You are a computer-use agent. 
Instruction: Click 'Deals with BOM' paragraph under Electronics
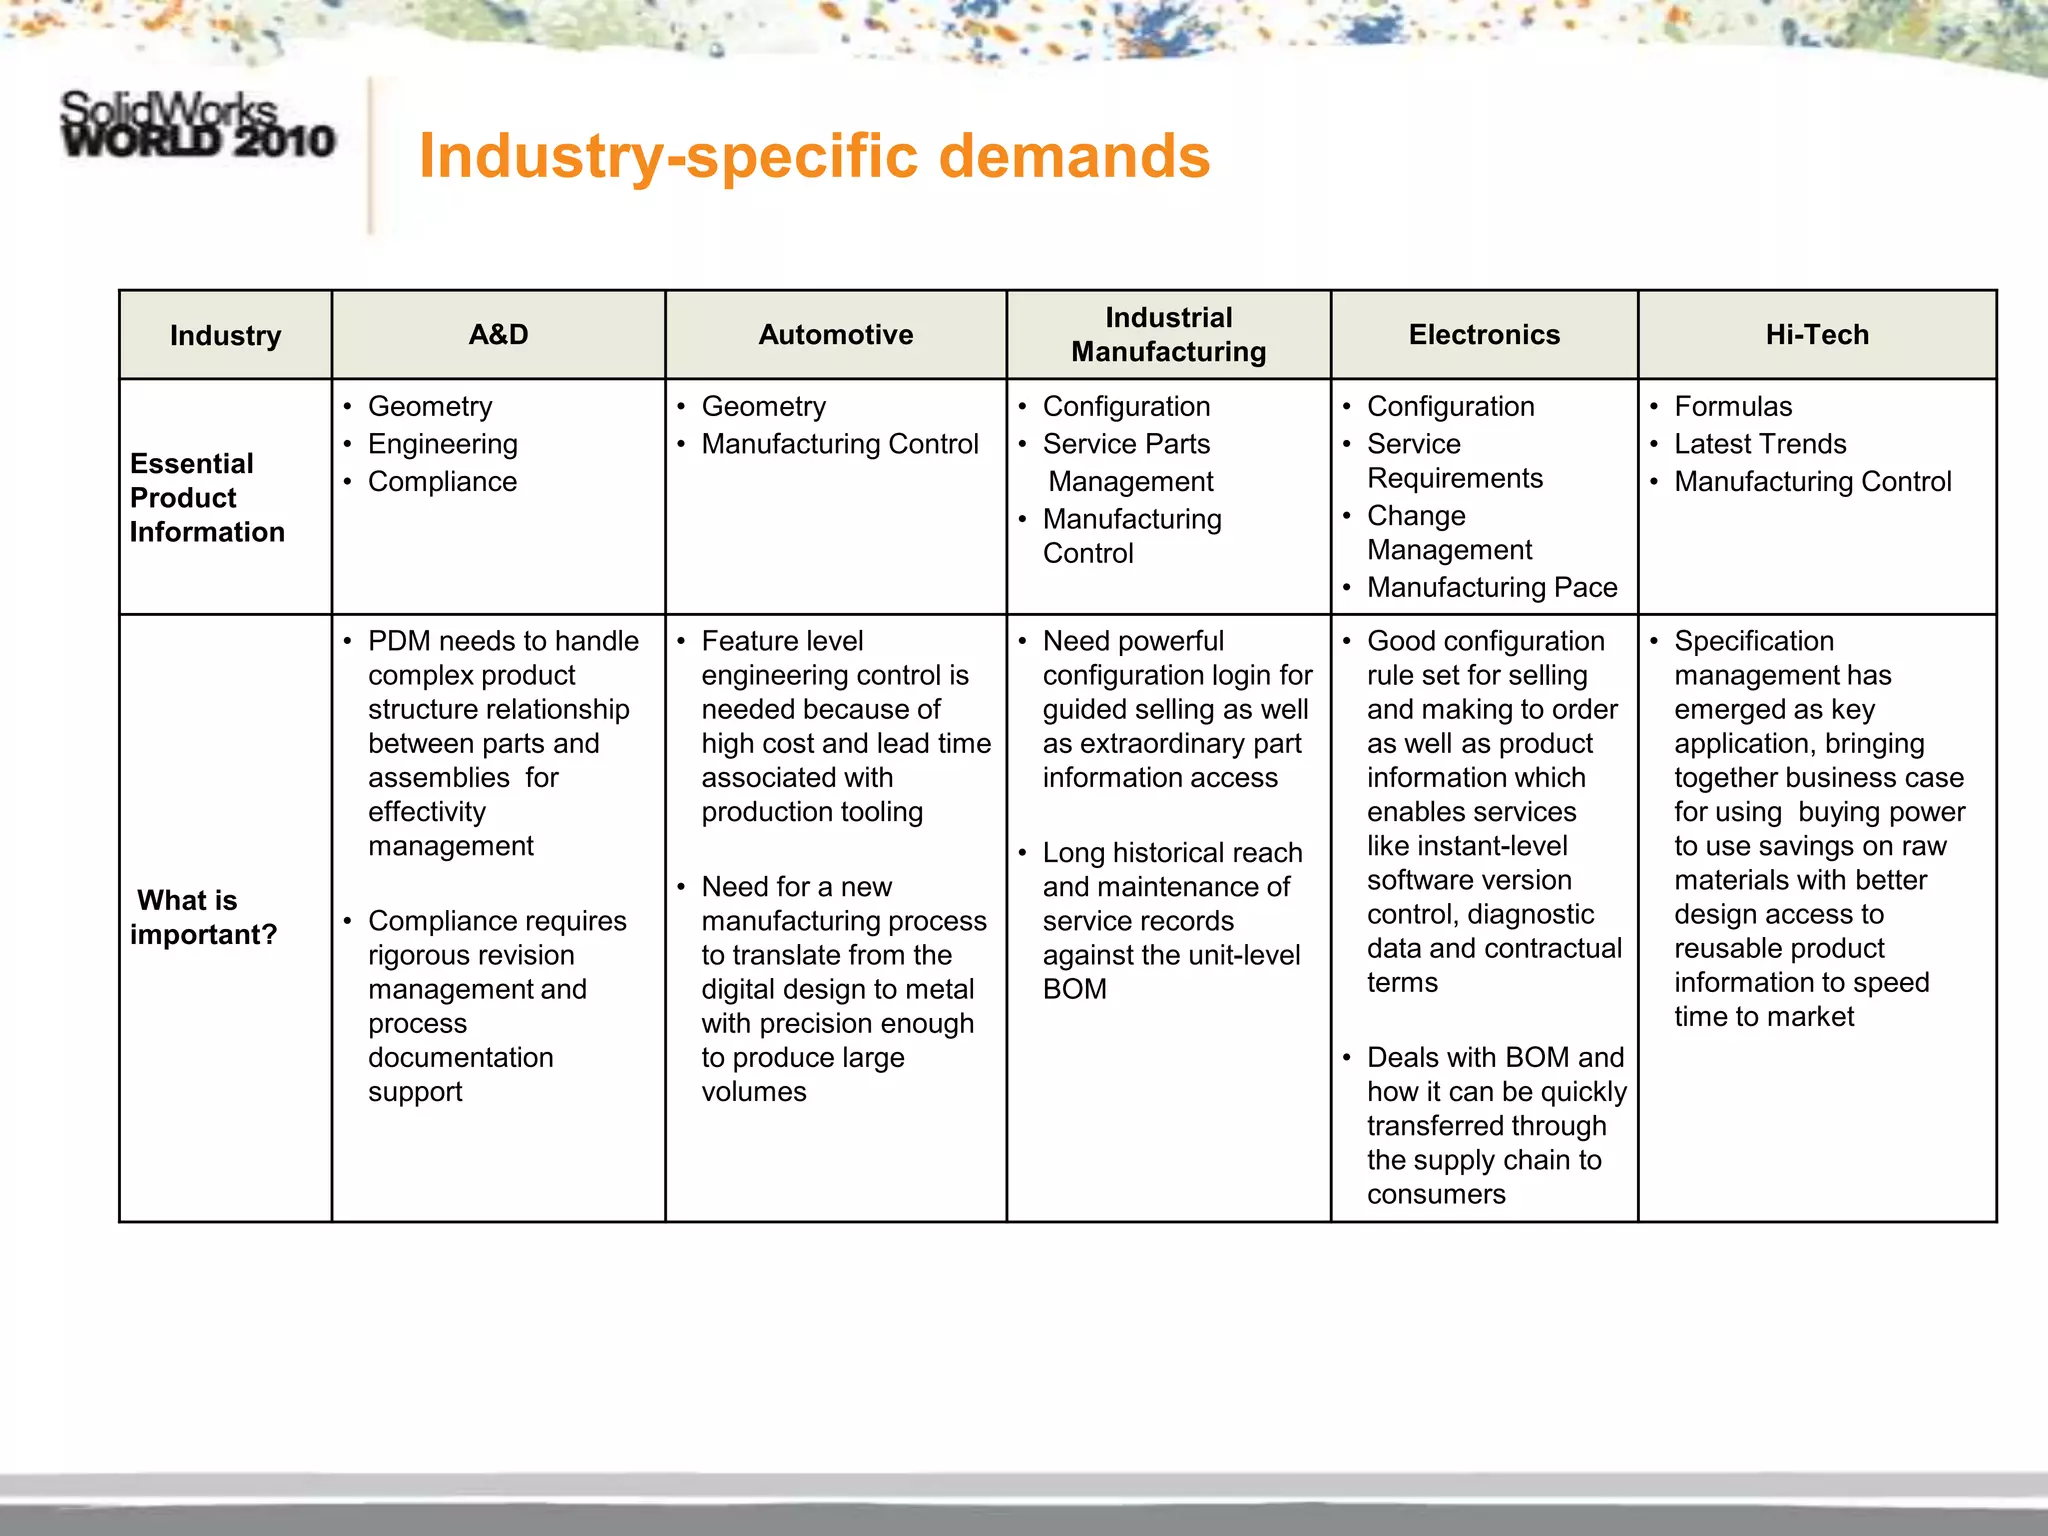click(x=1497, y=1126)
